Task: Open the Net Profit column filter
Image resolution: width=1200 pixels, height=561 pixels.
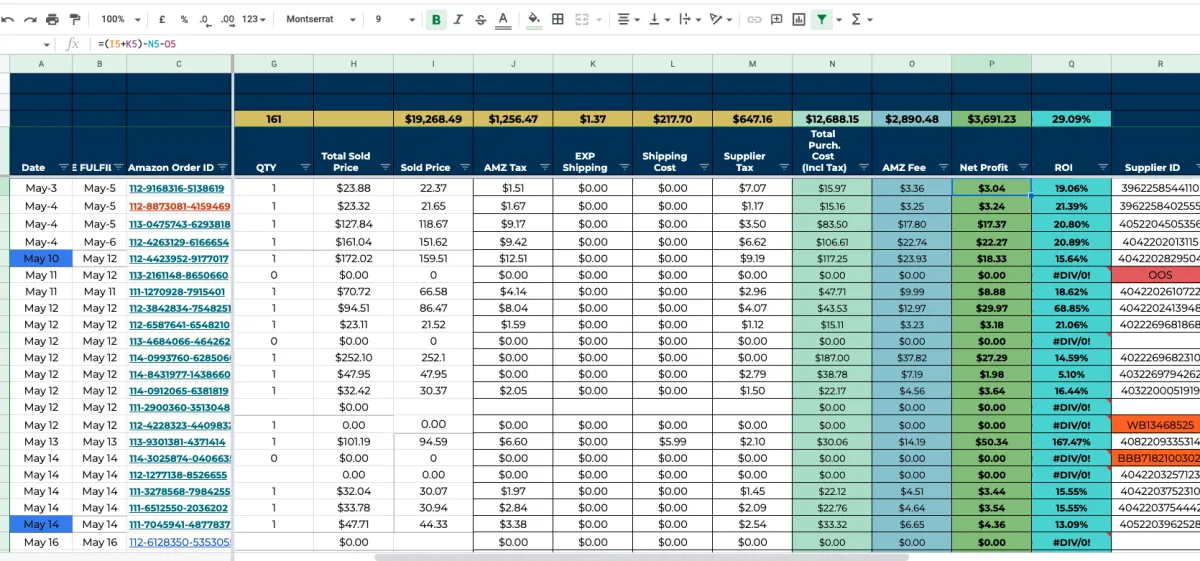Action: point(1022,167)
